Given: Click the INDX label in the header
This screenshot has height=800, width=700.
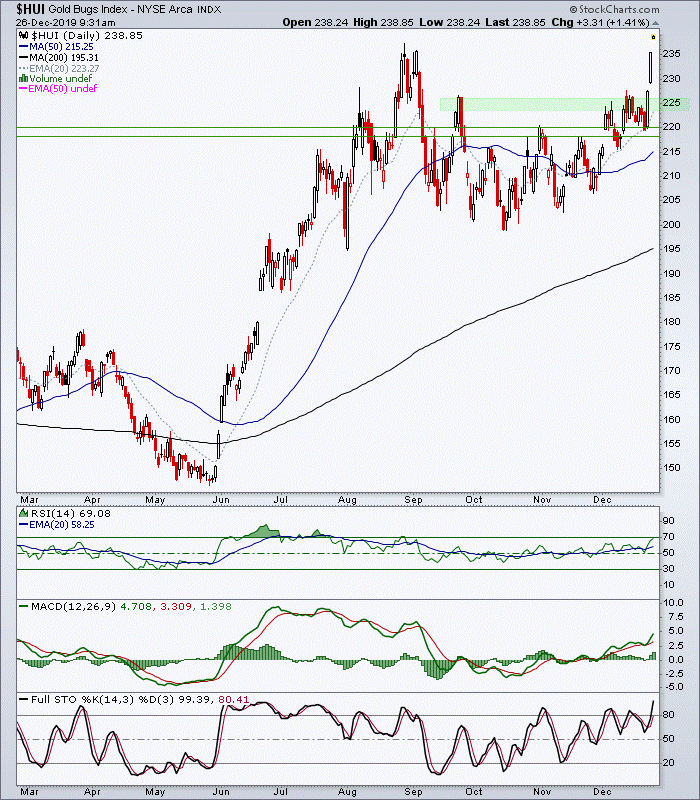Looking at the screenshot, I should click(209, 10).
